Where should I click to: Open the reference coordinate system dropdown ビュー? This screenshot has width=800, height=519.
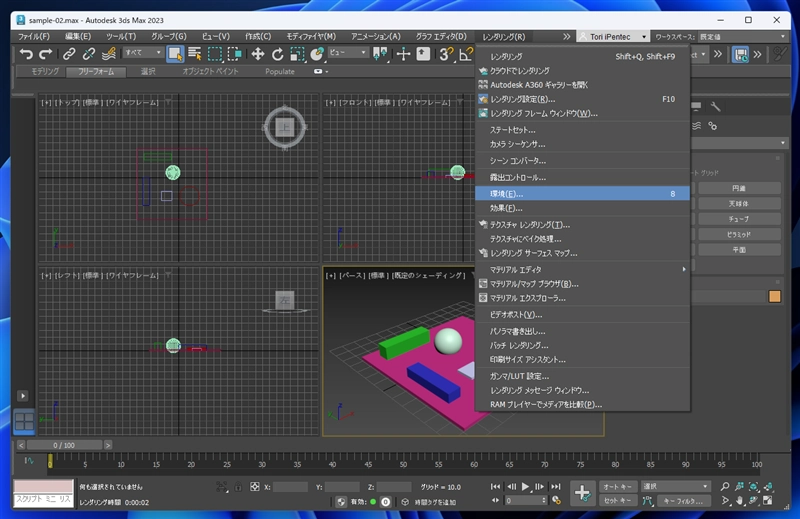pyautogui.click(x=348, y=53)
